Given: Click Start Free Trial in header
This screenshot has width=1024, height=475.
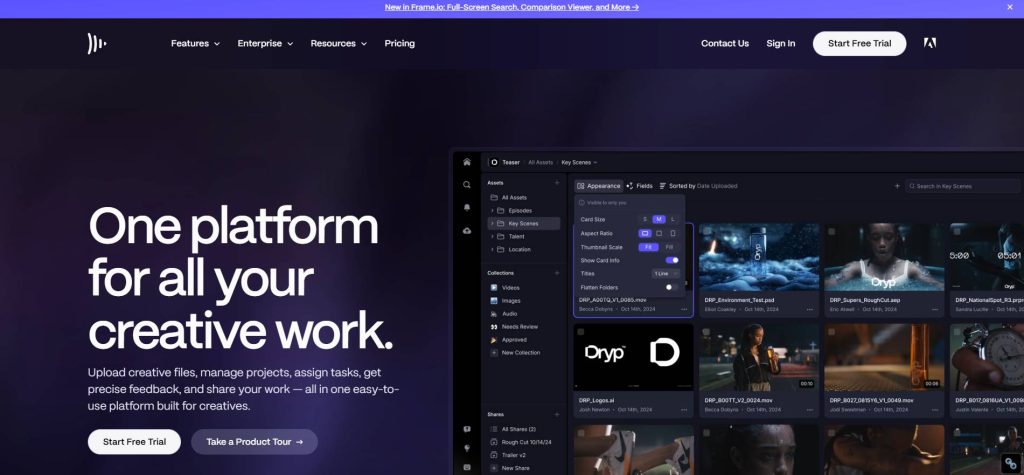Looking at the screenshot, I should pos(859,43).
